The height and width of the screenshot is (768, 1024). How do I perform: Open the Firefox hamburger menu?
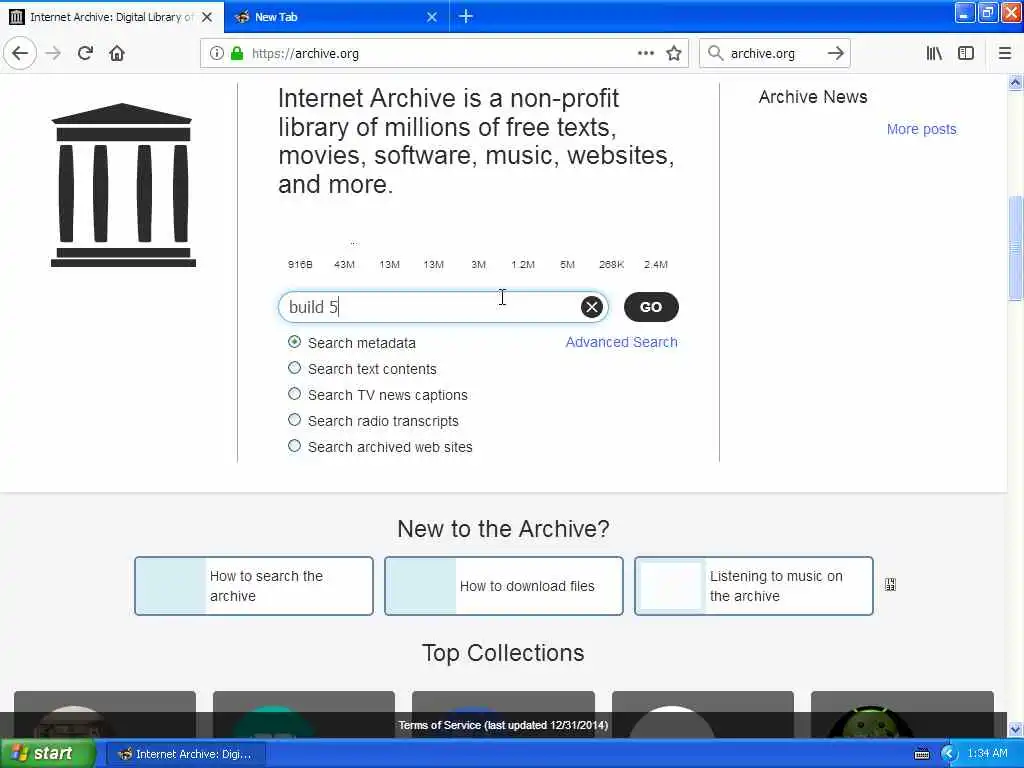coord(1004,53)
